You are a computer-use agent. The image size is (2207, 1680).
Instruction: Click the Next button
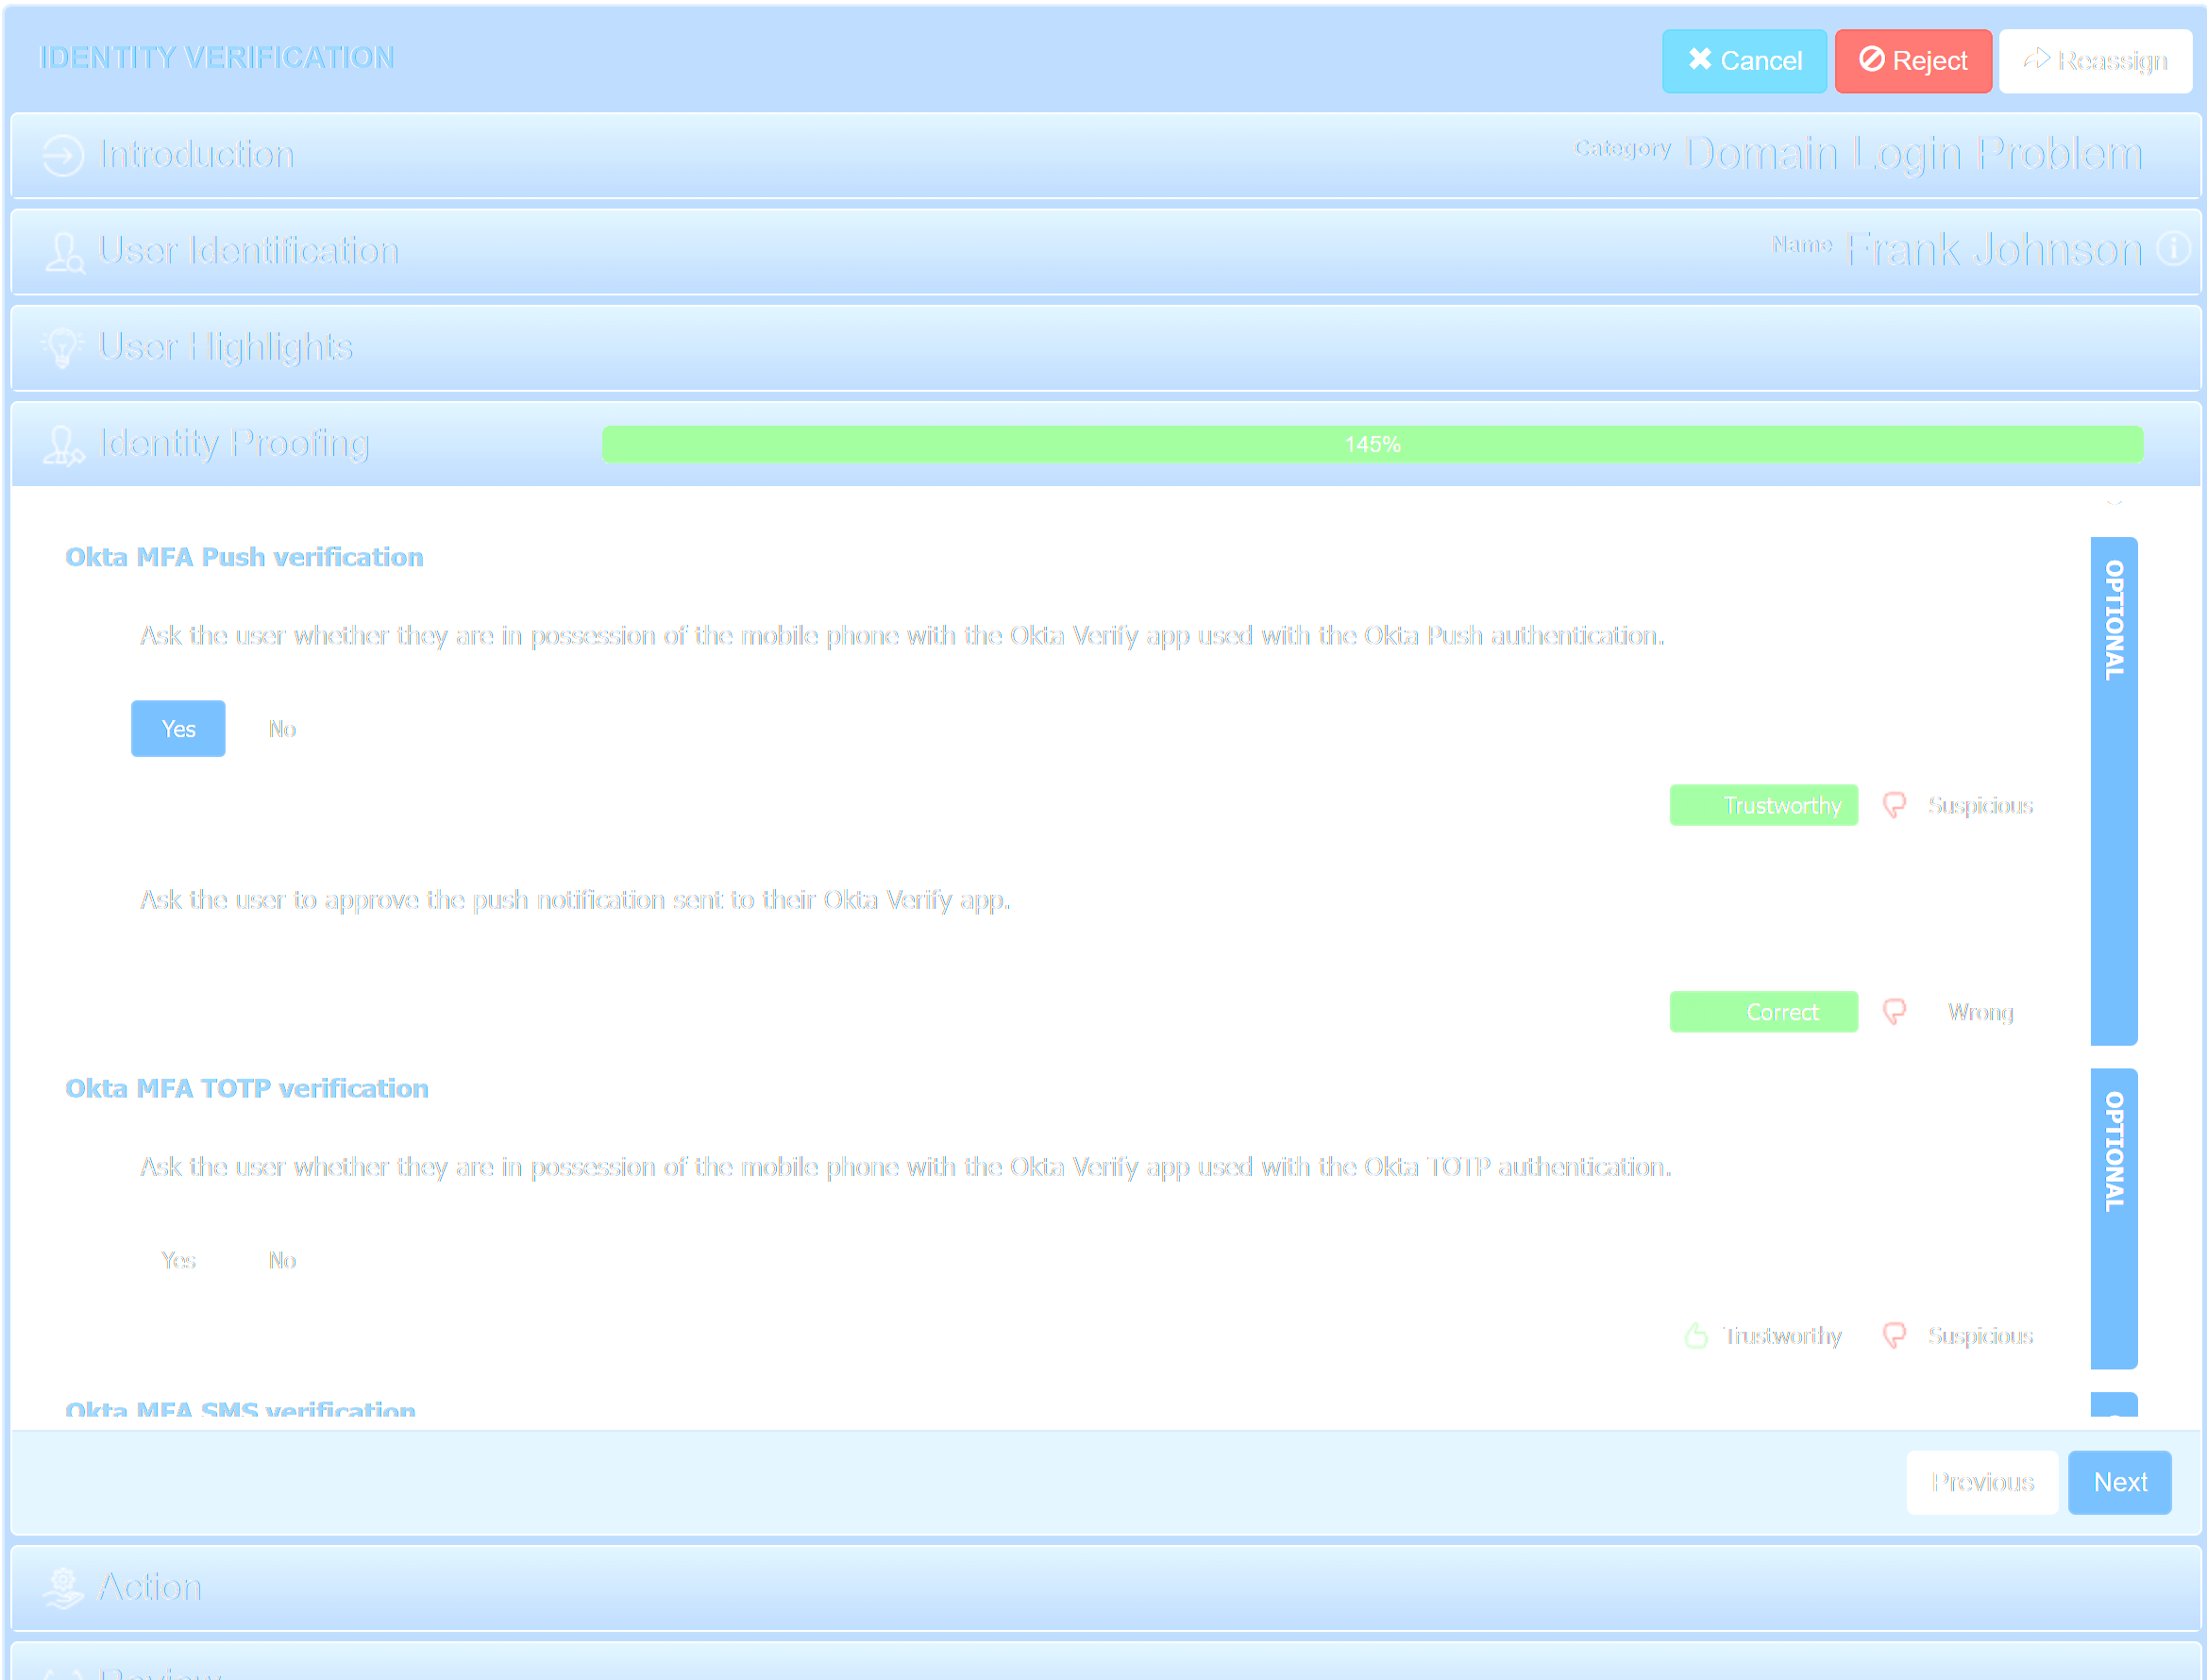(x=2119, y=1483)
